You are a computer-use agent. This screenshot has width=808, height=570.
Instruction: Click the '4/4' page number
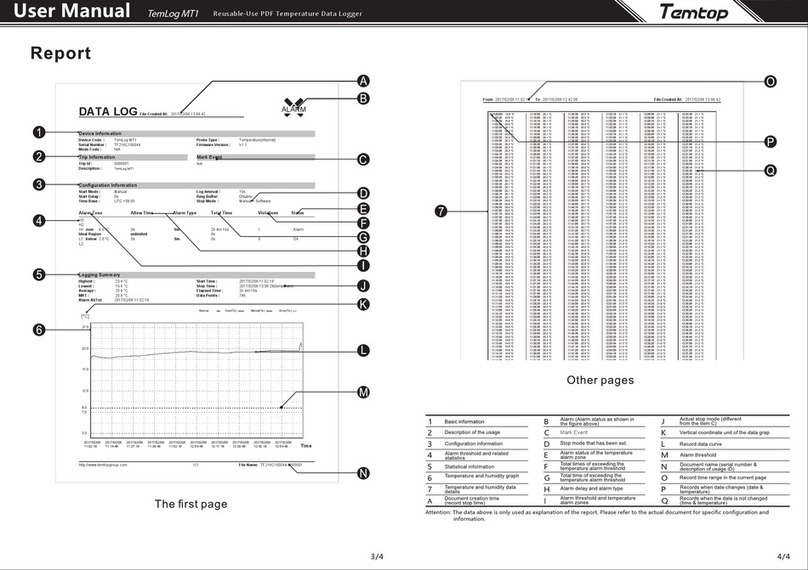tap(783, 557)
